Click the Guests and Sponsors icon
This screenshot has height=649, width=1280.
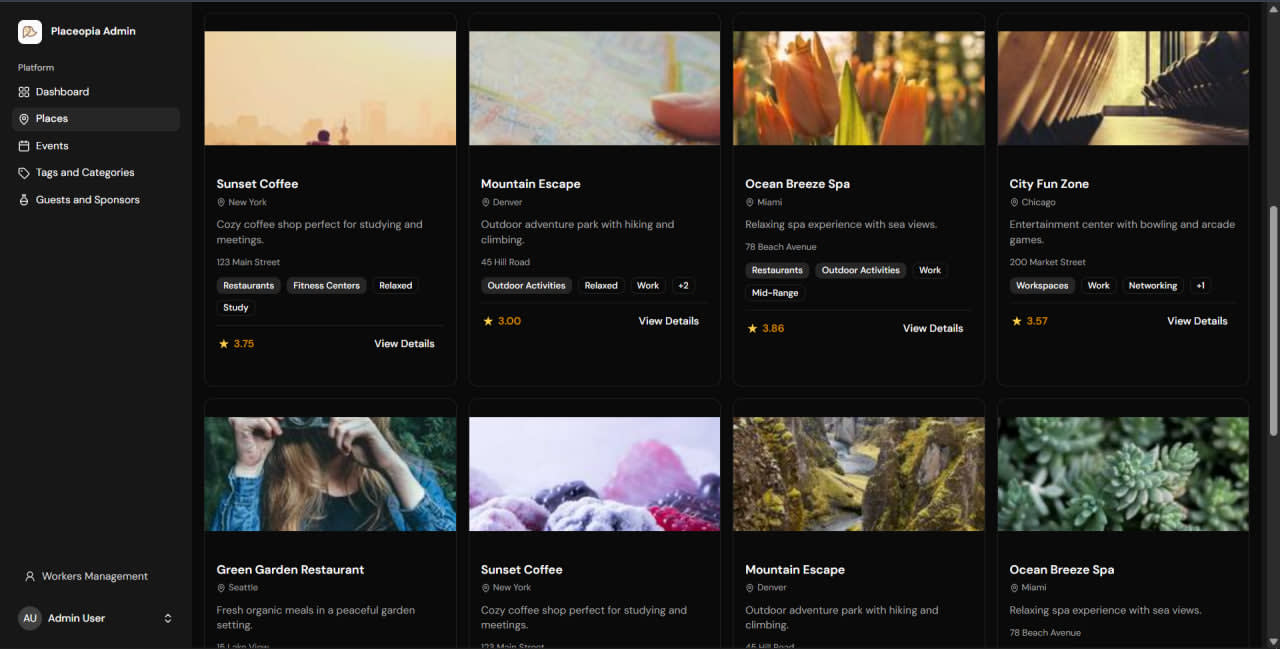tap(24, 200)
